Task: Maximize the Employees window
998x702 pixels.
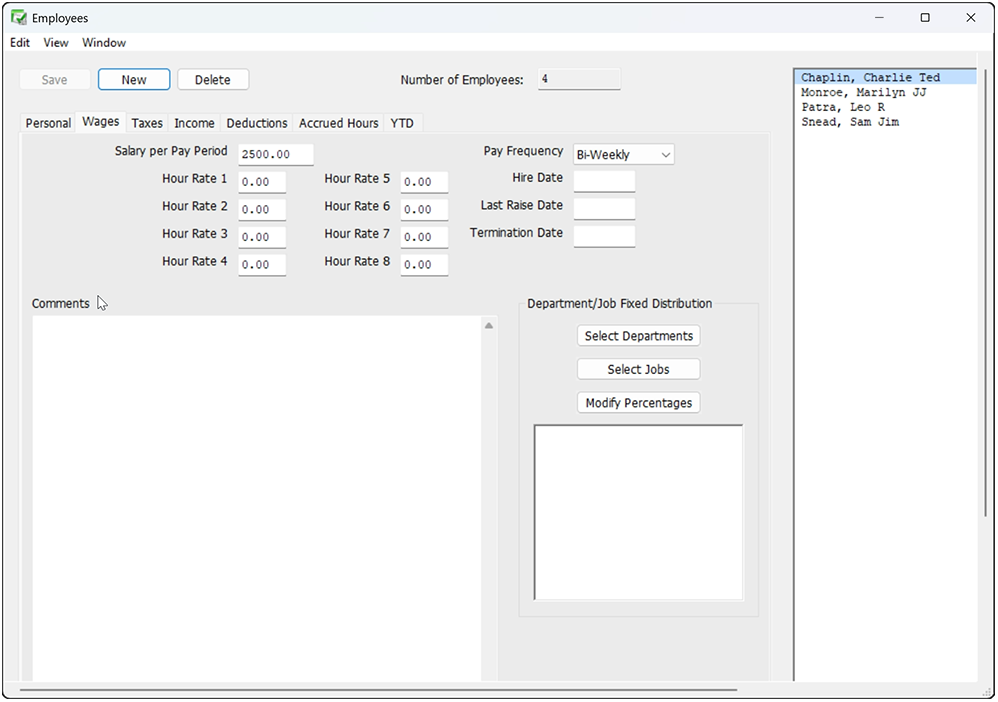Action: coord(925,18)
